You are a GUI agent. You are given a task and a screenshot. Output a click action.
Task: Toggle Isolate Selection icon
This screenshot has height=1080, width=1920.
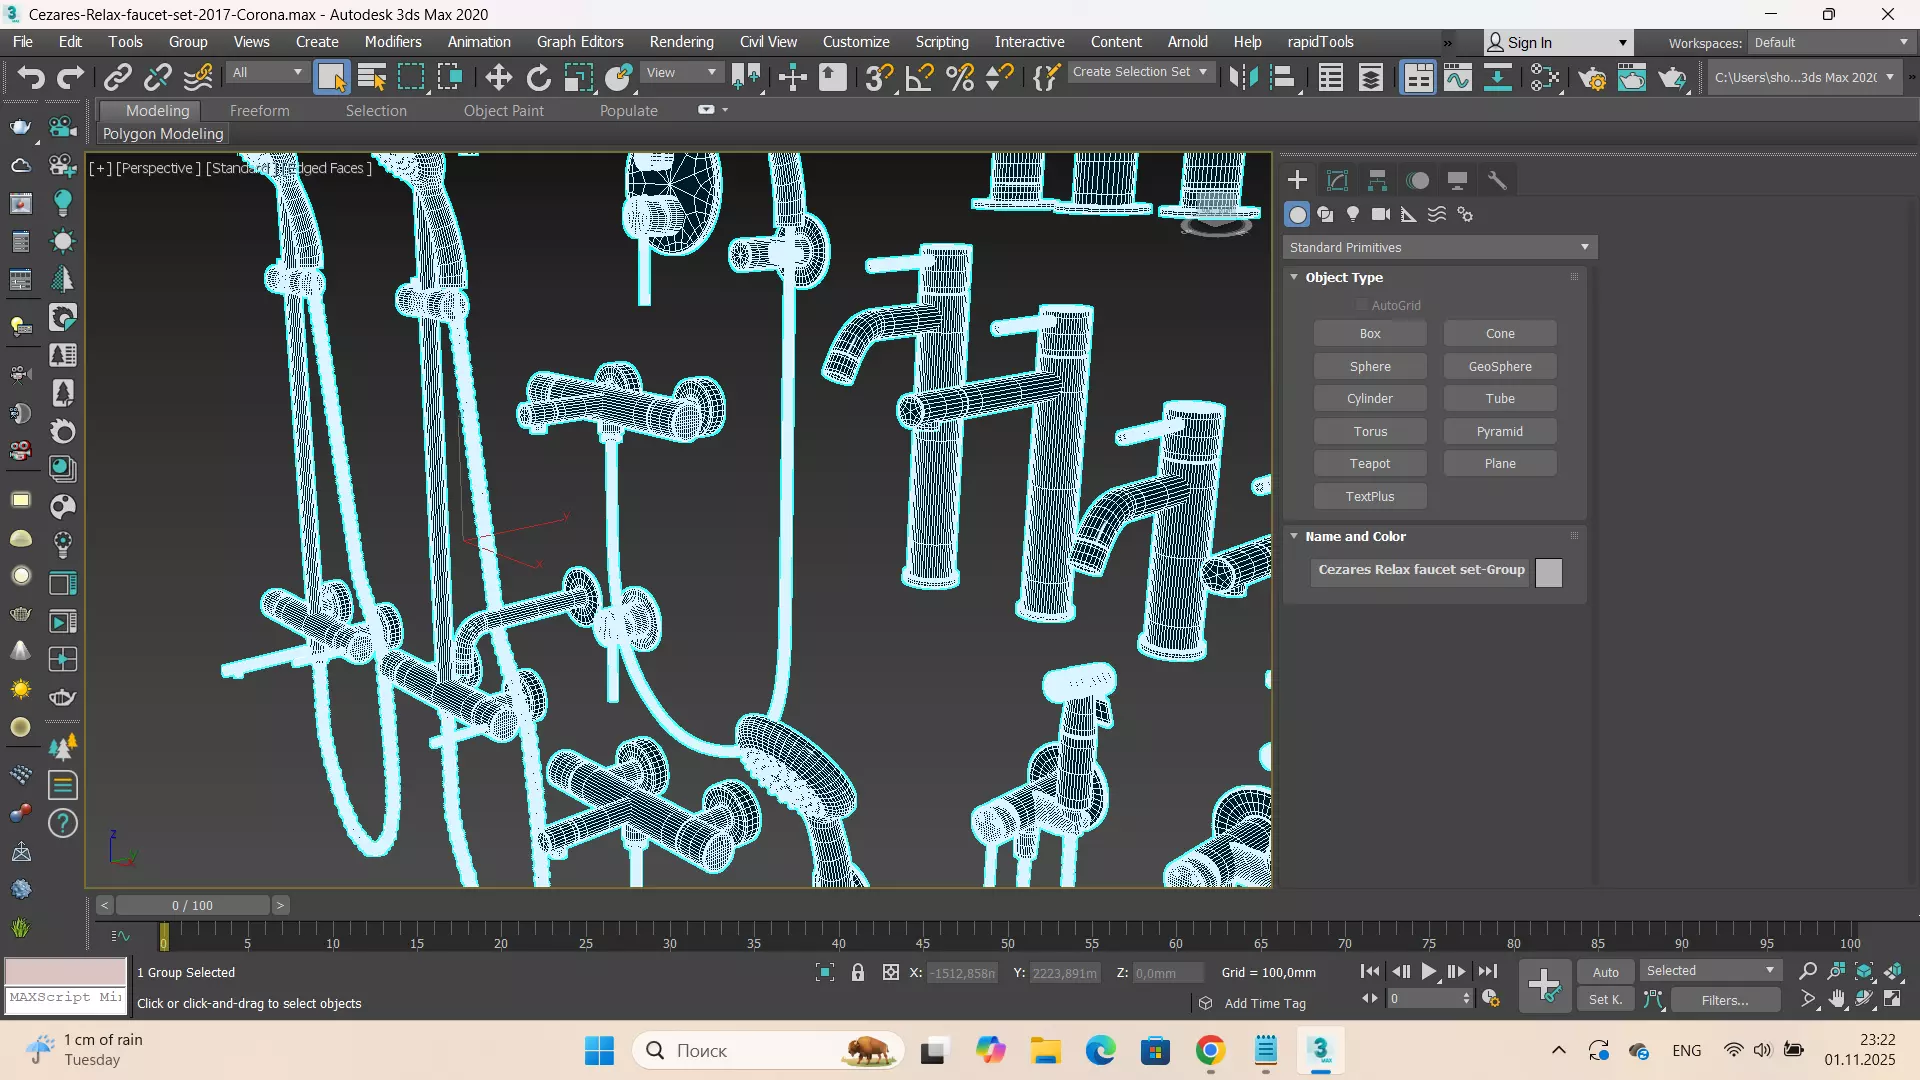coord(825,972)
